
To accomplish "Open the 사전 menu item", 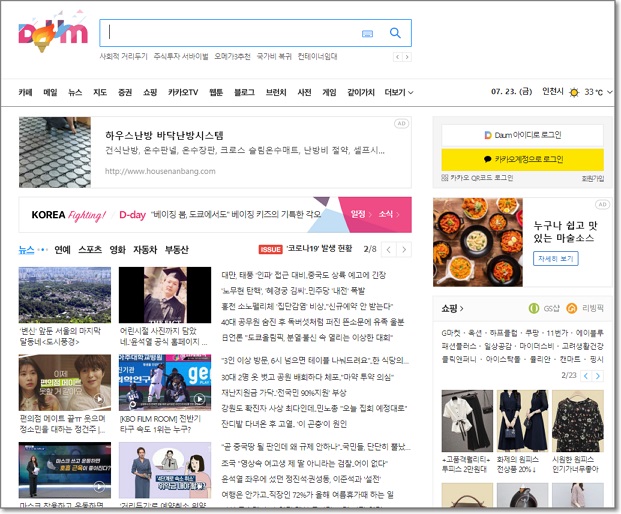I will (x=304, y=92).
